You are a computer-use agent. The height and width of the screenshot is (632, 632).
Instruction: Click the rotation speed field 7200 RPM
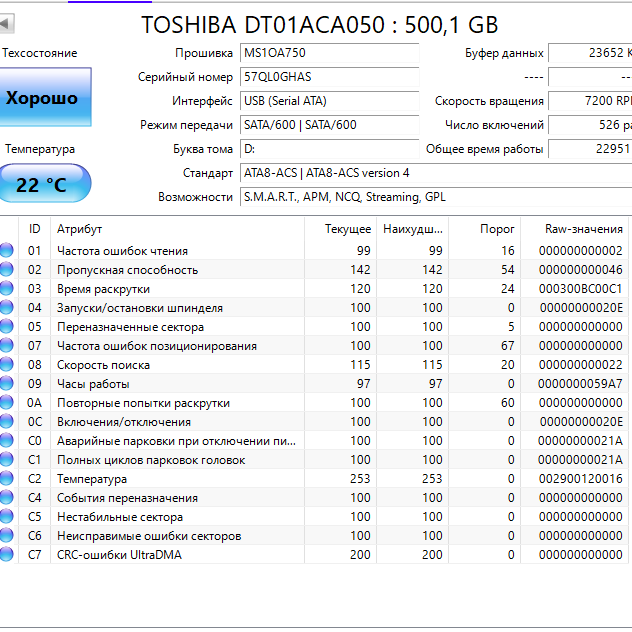(590, 101)
